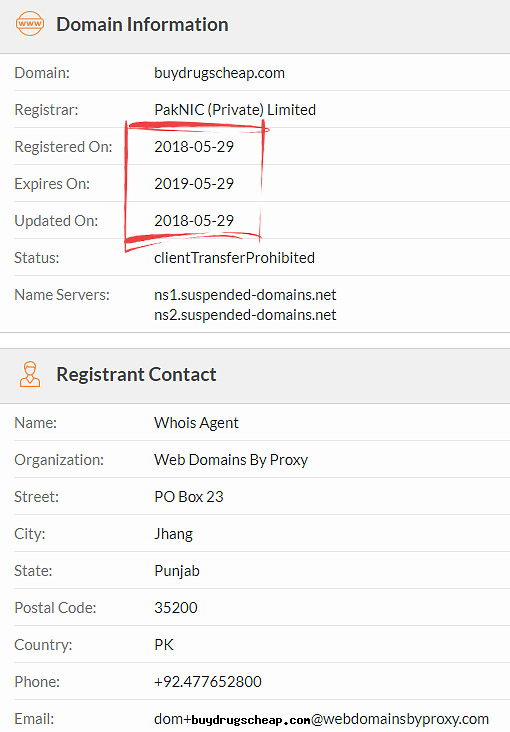Click the Postal Code: label

(x=55, y=608)
